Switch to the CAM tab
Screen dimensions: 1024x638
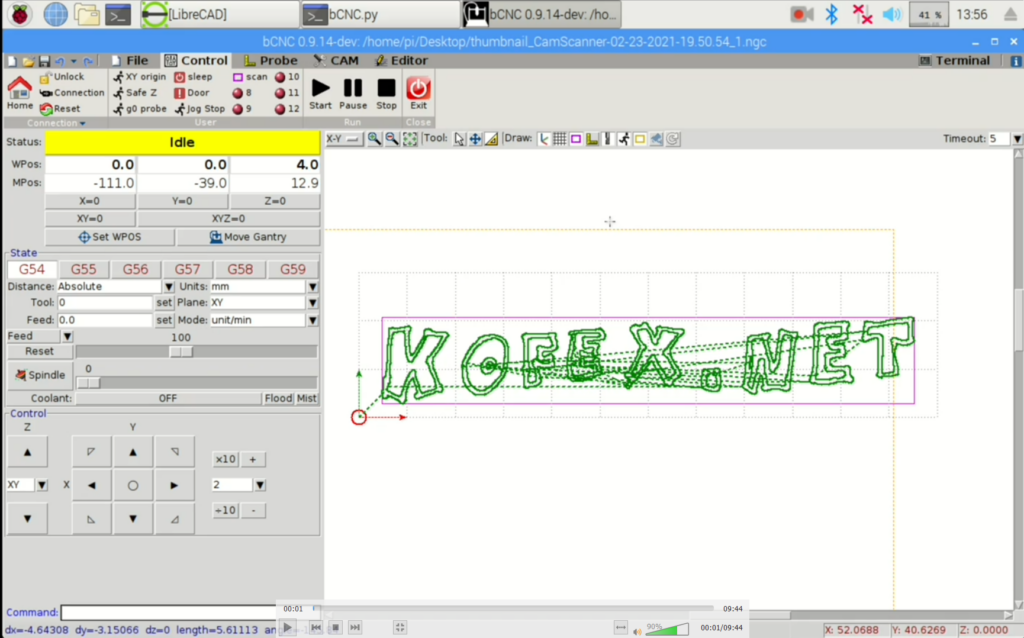(x=336, y=60)
